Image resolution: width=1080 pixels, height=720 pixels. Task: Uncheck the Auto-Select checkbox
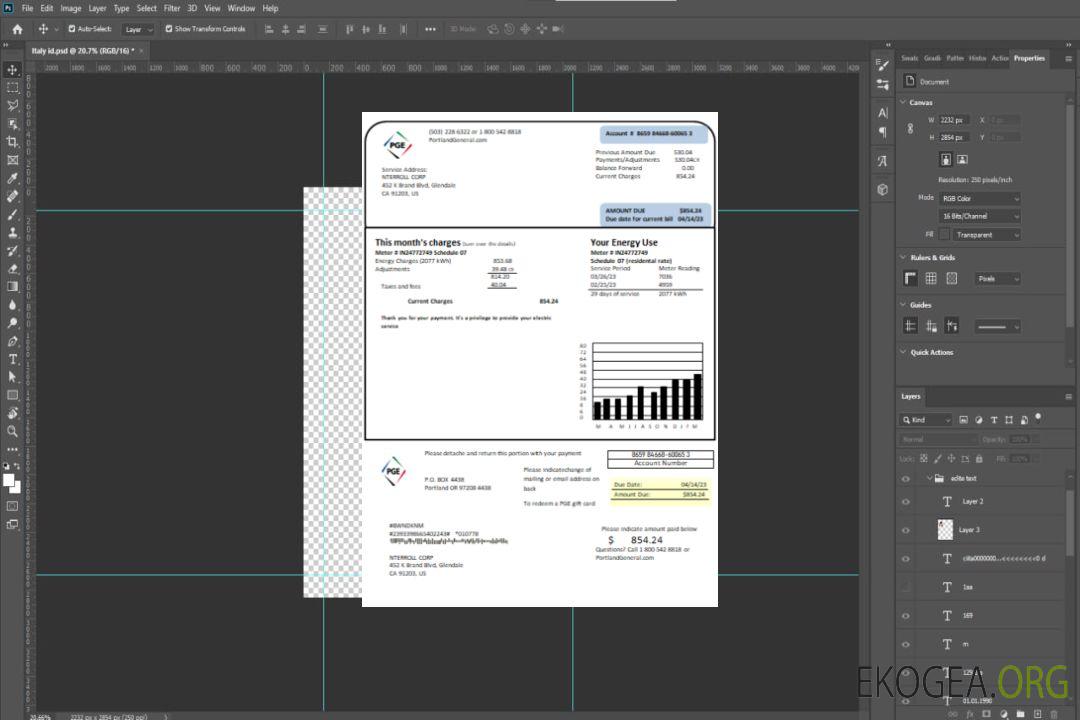(72, 29)
